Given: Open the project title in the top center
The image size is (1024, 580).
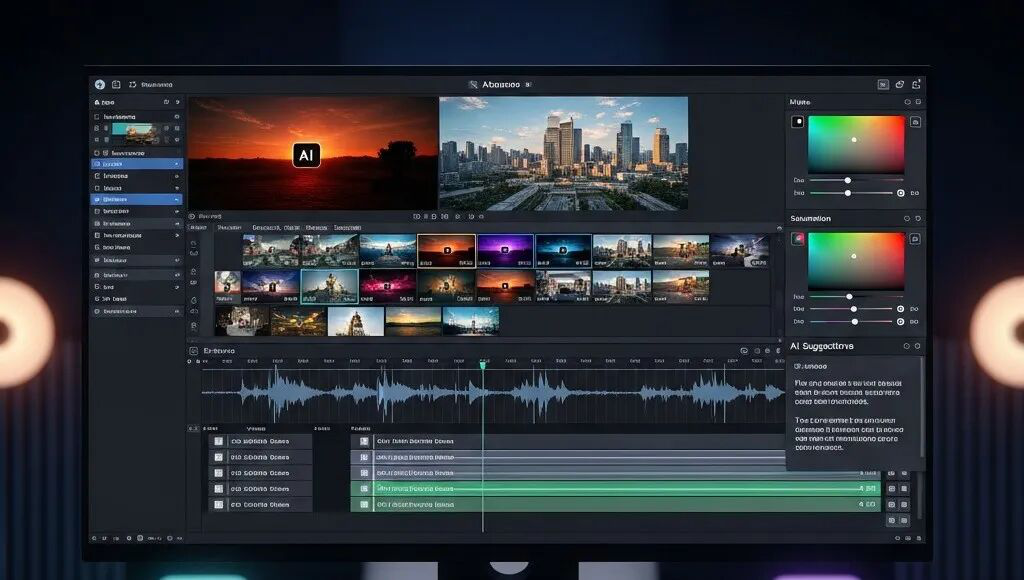Looking at the screenshot, I should [501, 84].
